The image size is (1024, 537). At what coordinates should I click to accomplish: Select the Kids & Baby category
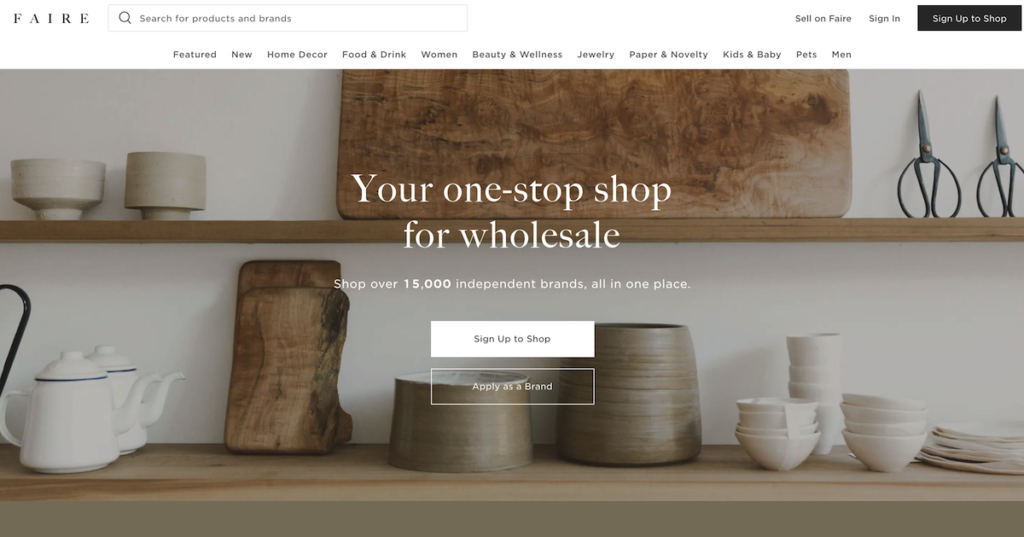752,54
